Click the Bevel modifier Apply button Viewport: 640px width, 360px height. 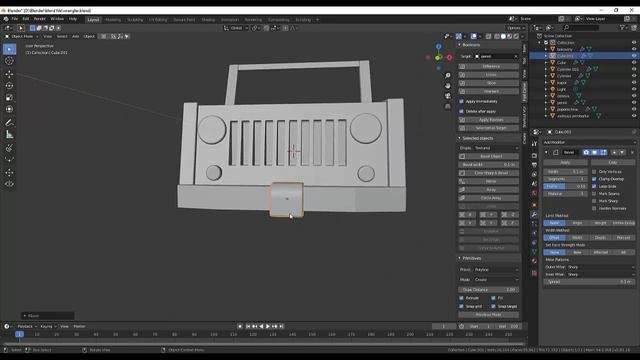[x=565, y=162]
